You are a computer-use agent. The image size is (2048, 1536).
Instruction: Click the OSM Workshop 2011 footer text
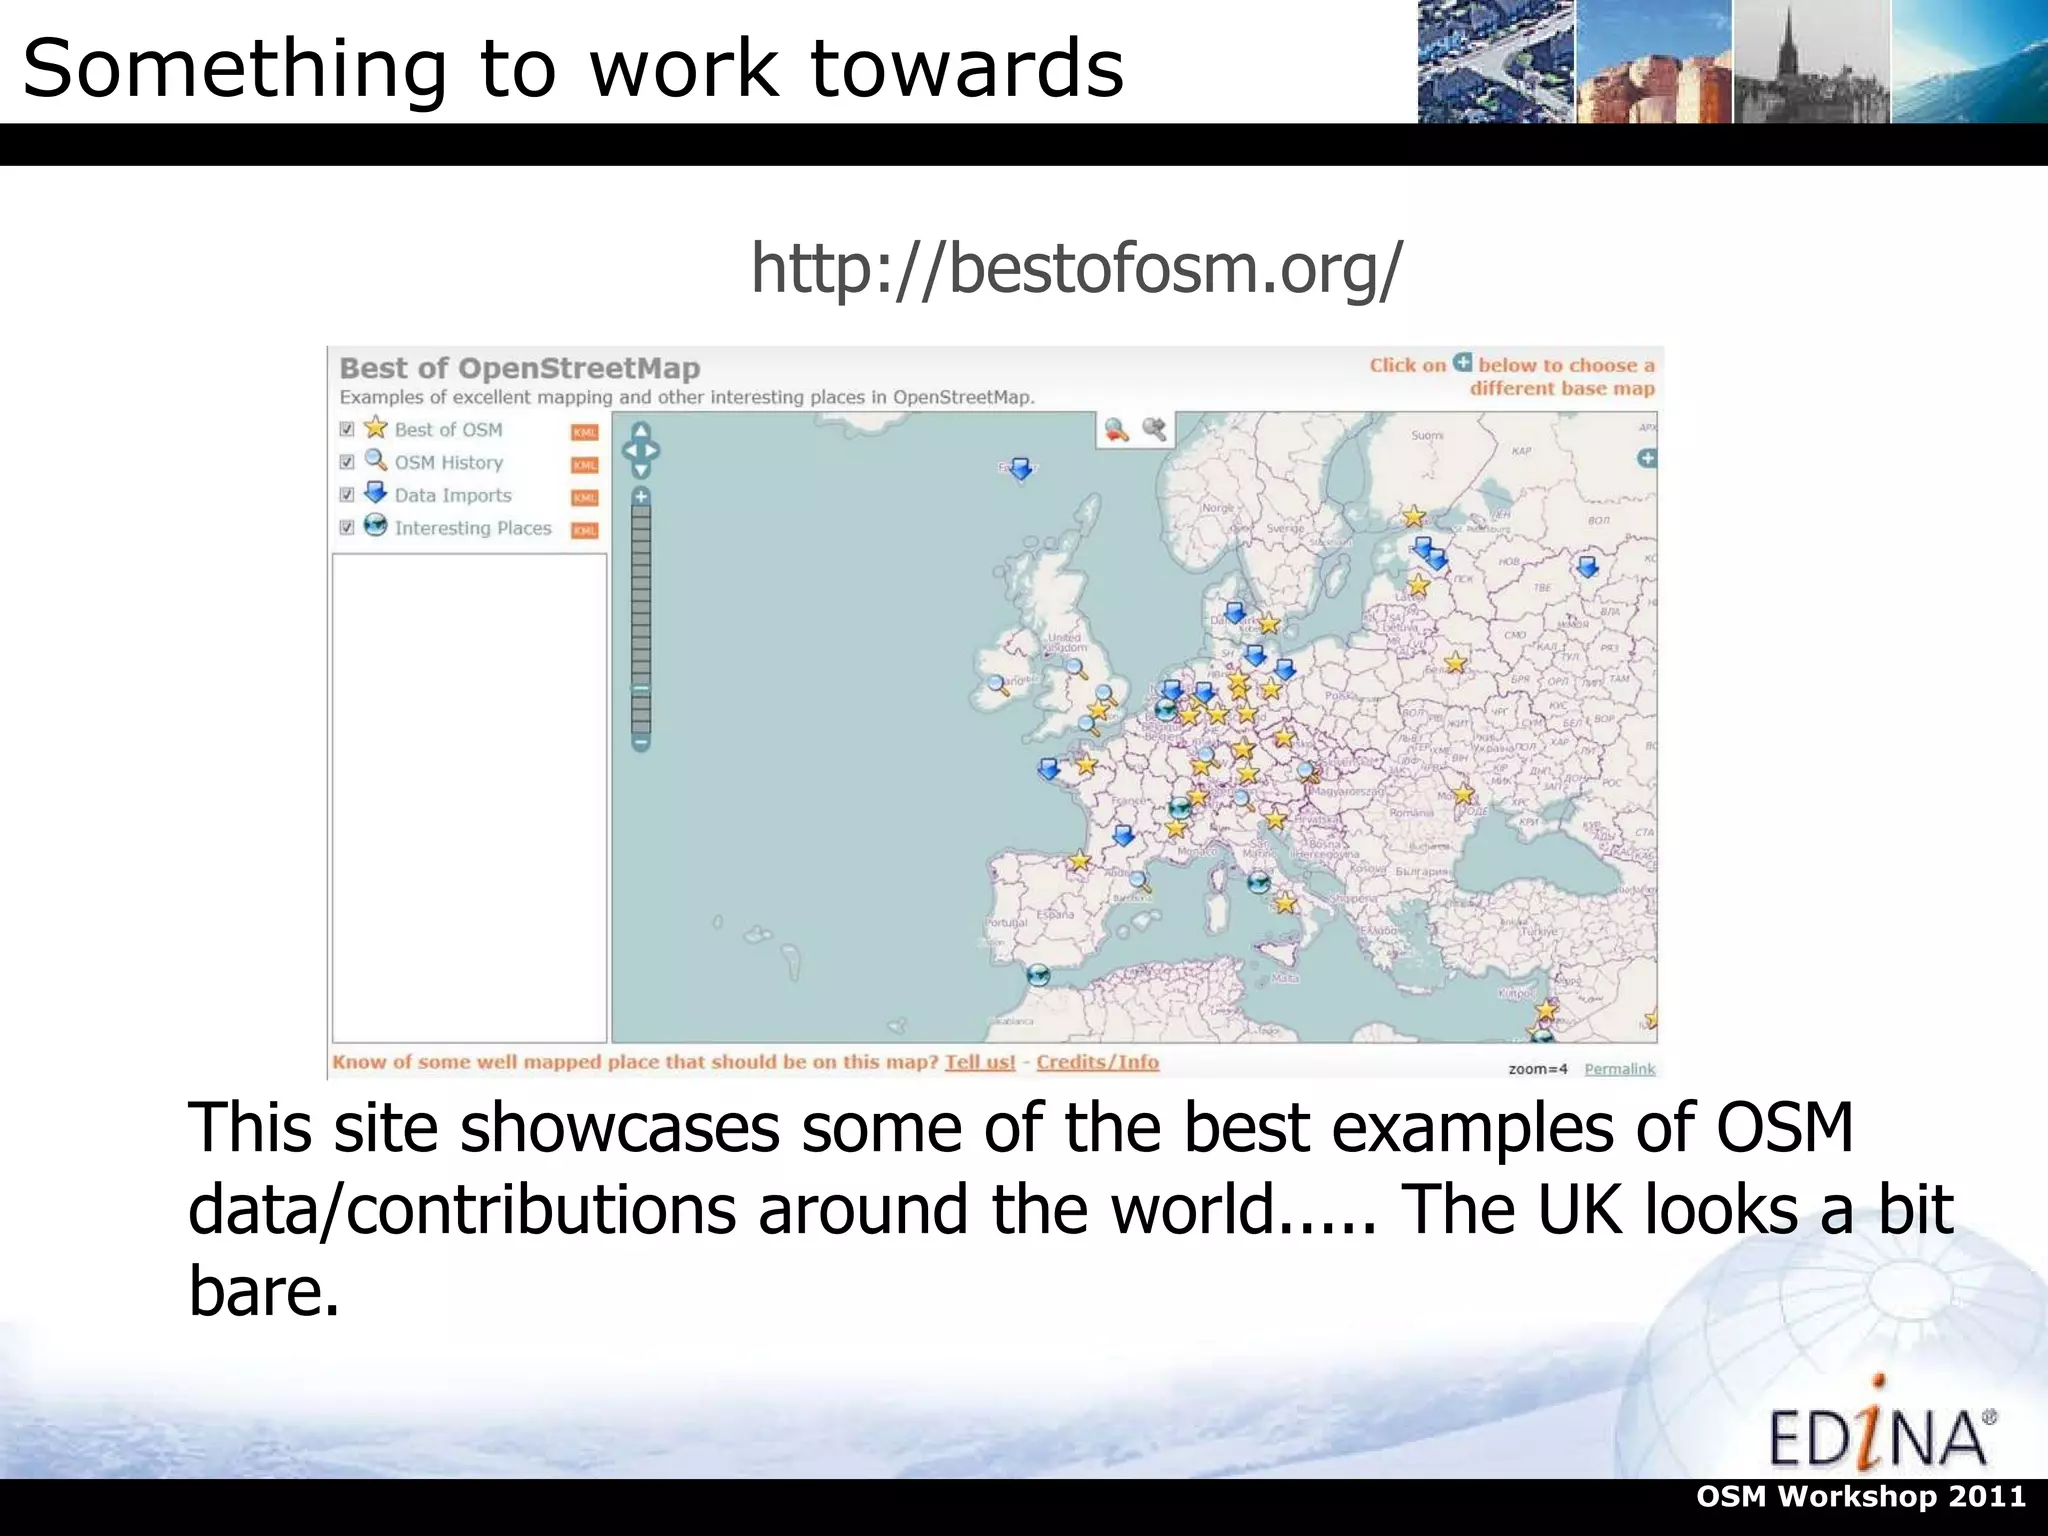1861,1497
